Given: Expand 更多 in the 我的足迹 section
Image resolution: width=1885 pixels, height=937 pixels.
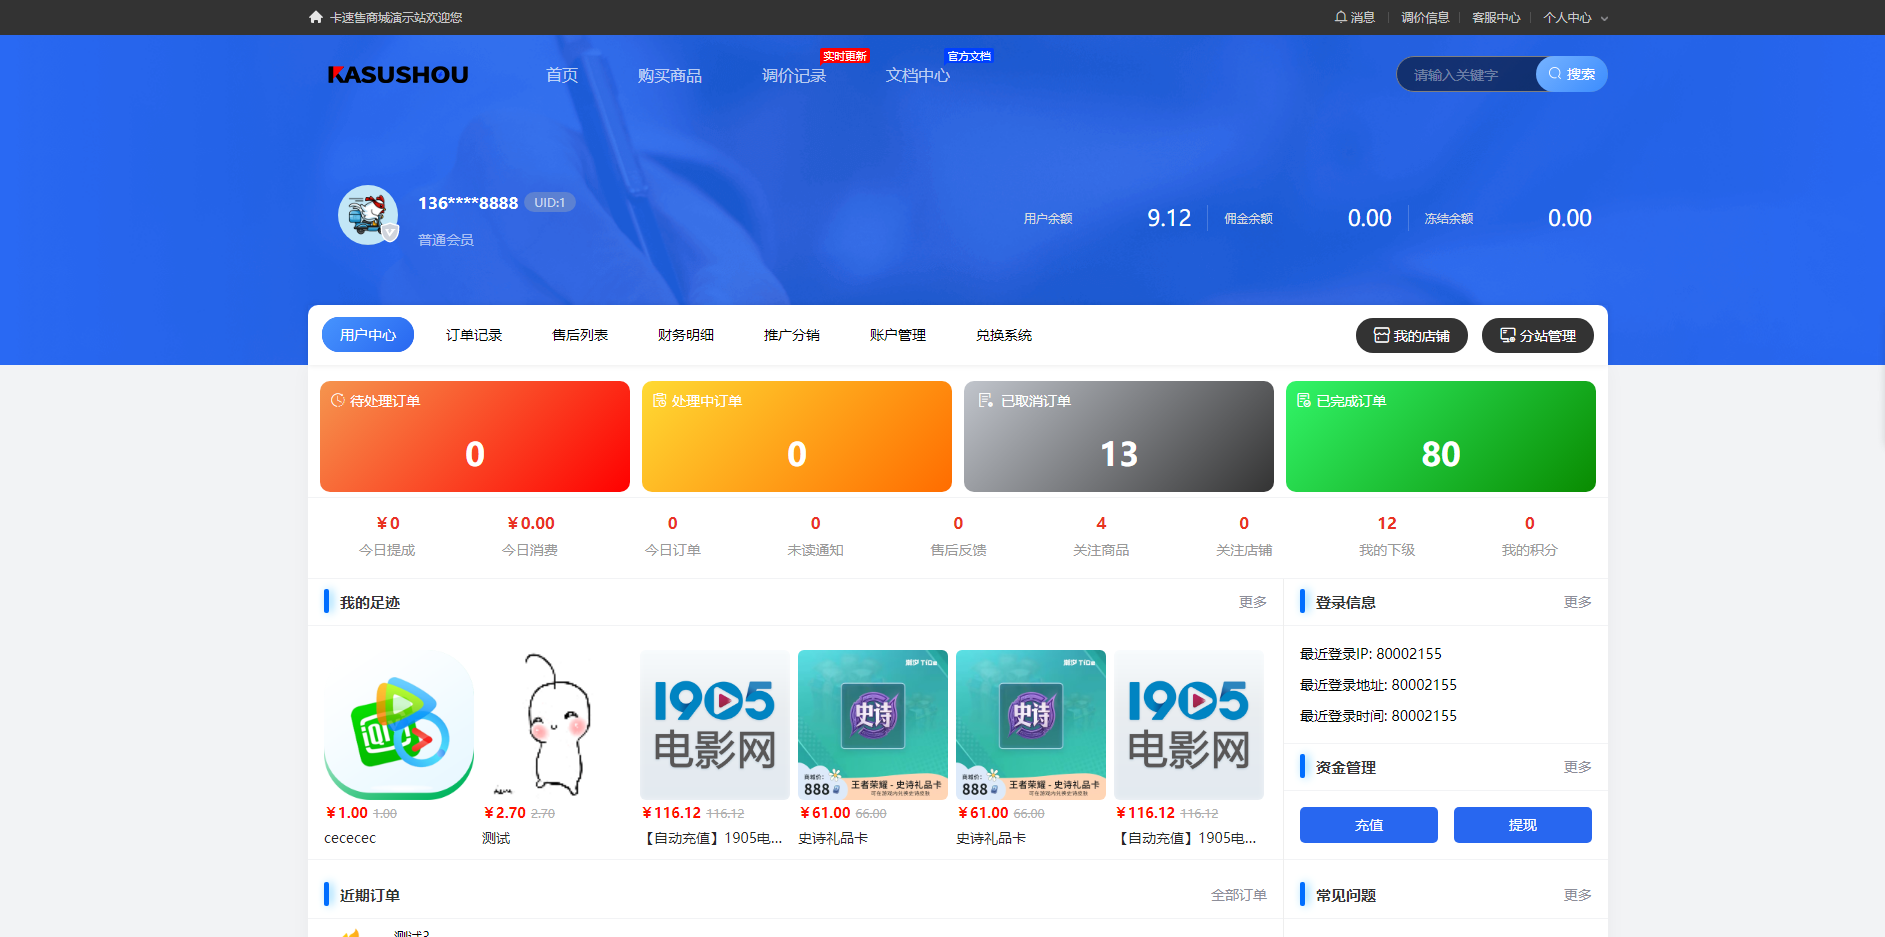Looking at the screenshot, I should pos(1252,602).
